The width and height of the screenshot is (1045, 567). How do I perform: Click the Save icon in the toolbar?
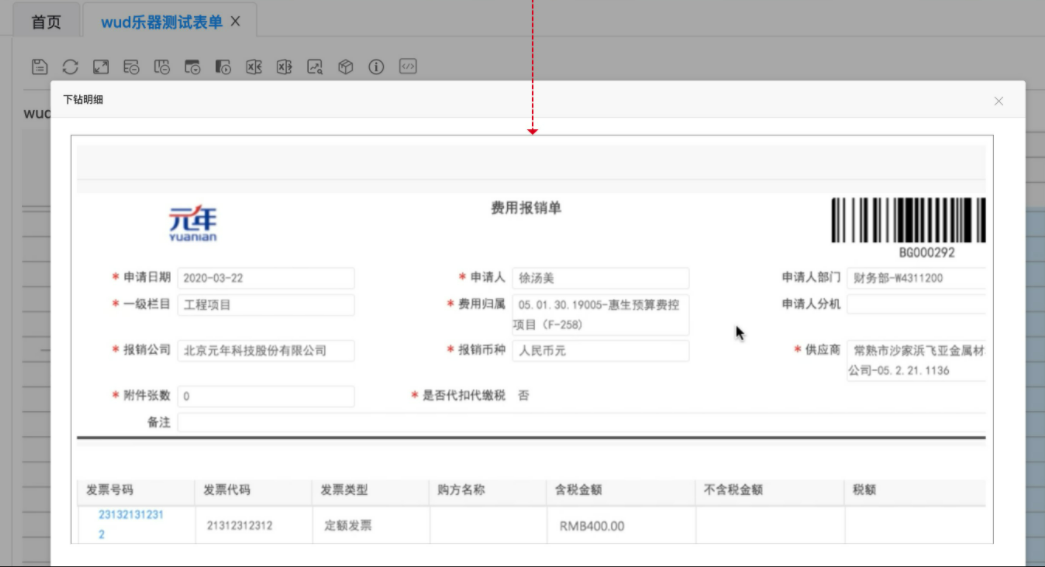40,67
